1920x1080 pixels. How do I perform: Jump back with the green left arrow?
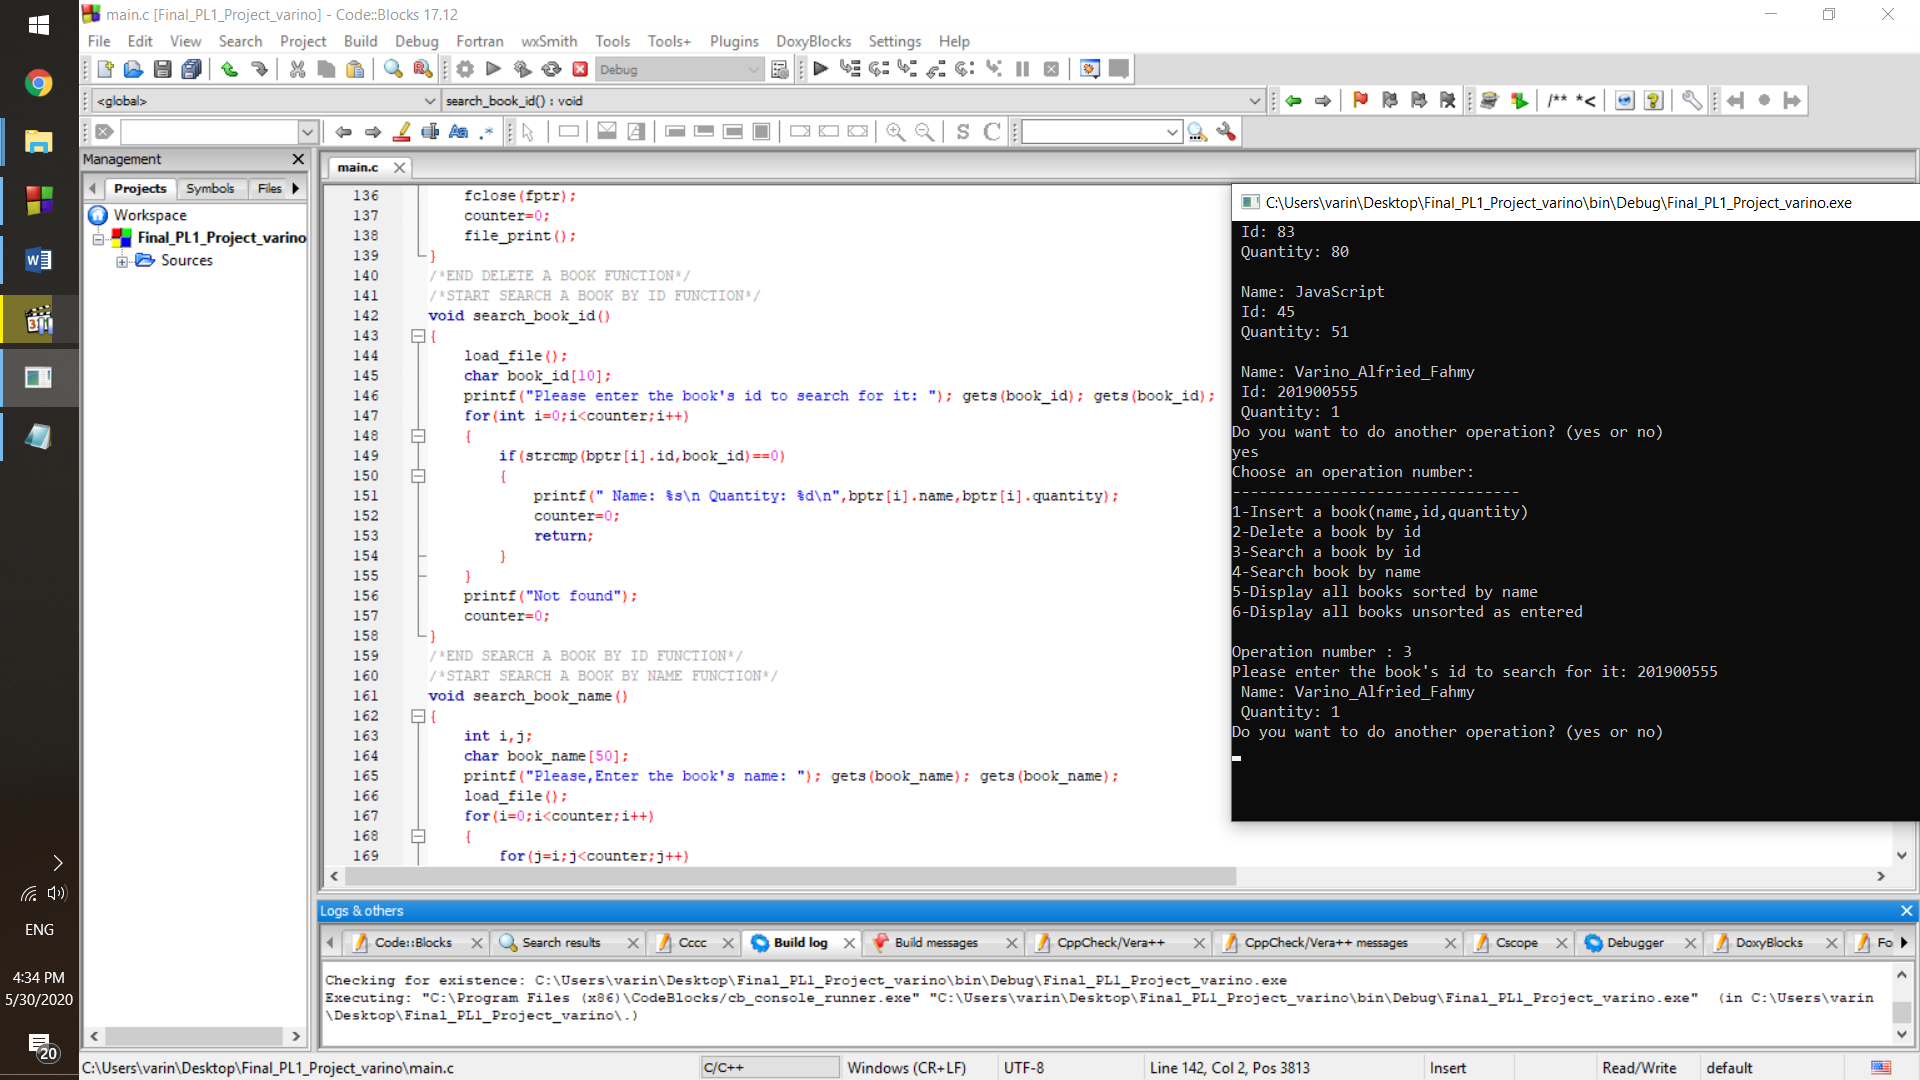coord(1294,100)
